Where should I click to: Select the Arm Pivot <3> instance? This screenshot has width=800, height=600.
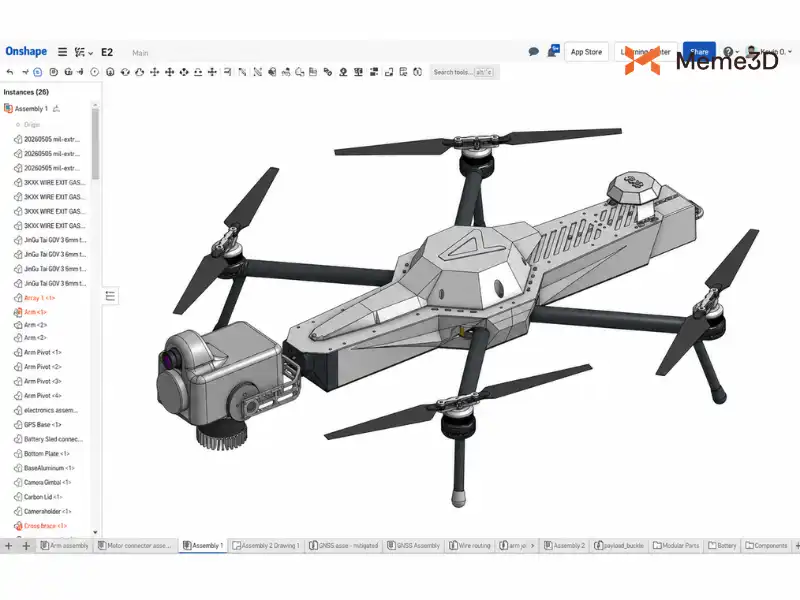point(42,381)
